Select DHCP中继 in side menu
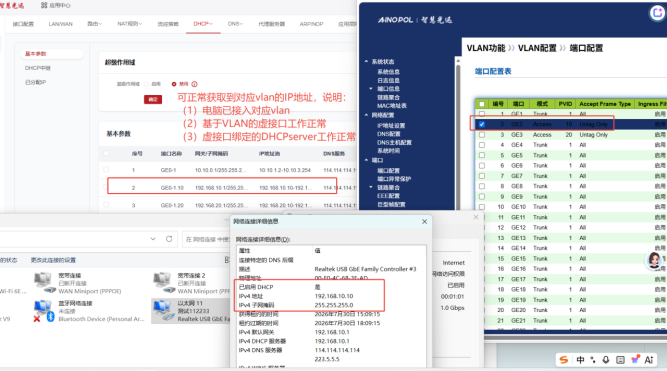667x371 pixels. point(37,68)
